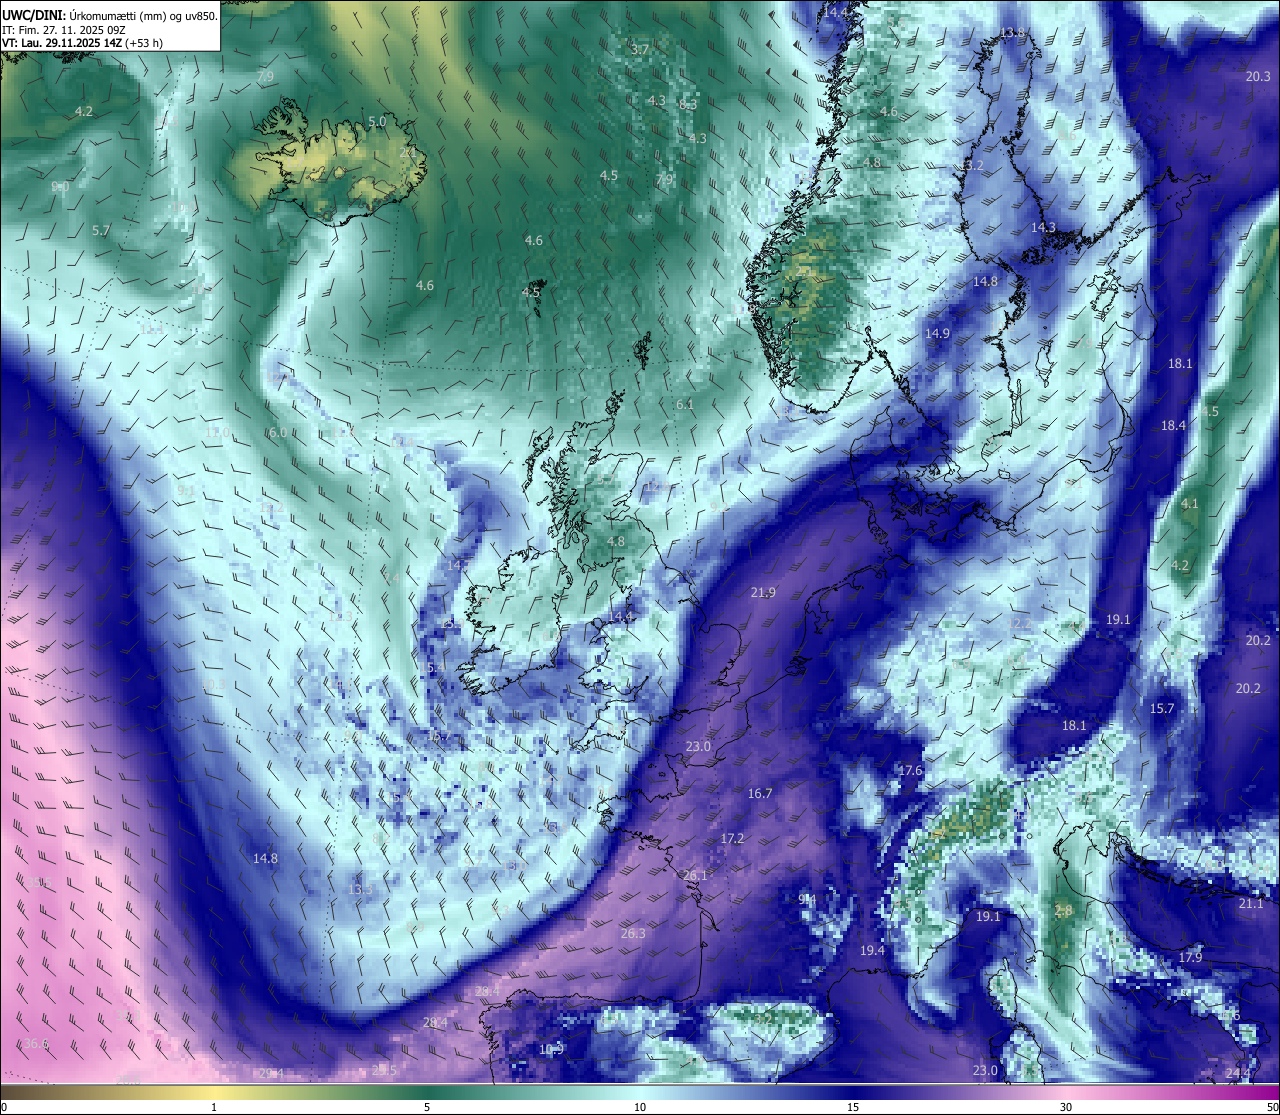Click the 6.1 value label
The width and height of the screenshot is (1280, 1115).
tap(685, 405)
